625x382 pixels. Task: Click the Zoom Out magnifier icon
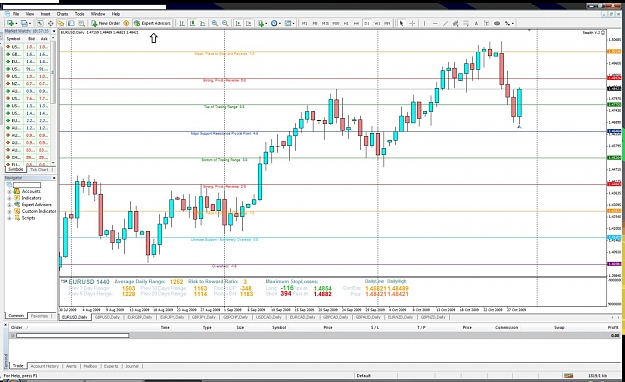tap(225, 23)
